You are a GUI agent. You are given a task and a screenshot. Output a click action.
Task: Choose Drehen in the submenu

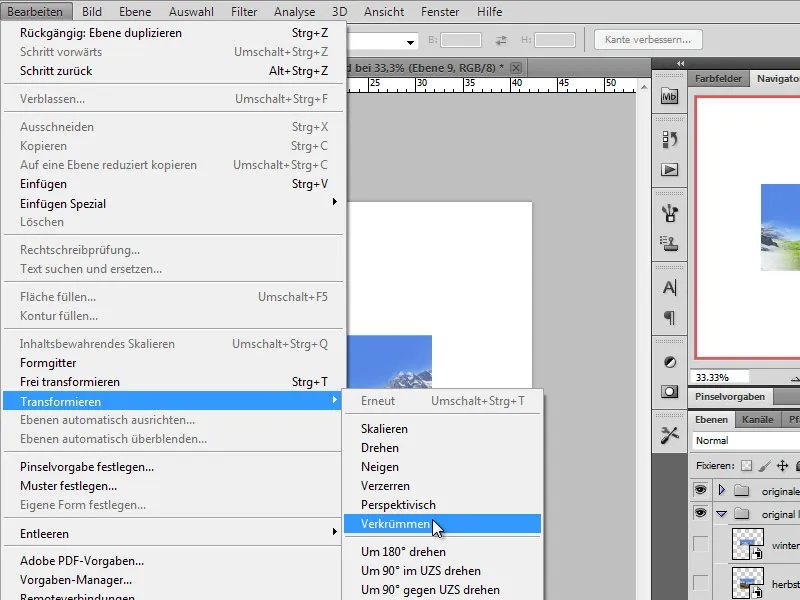pos(442,448)
